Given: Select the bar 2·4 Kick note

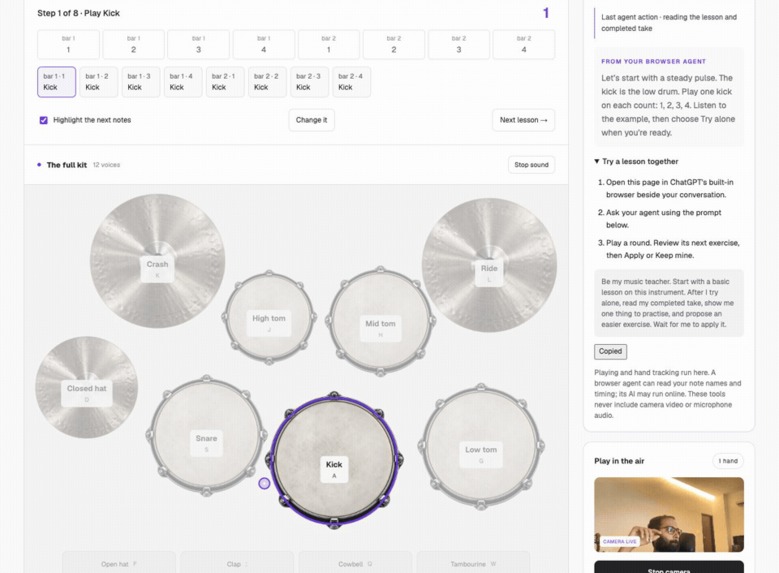Looking at the screenshot, I should point(352,82).
